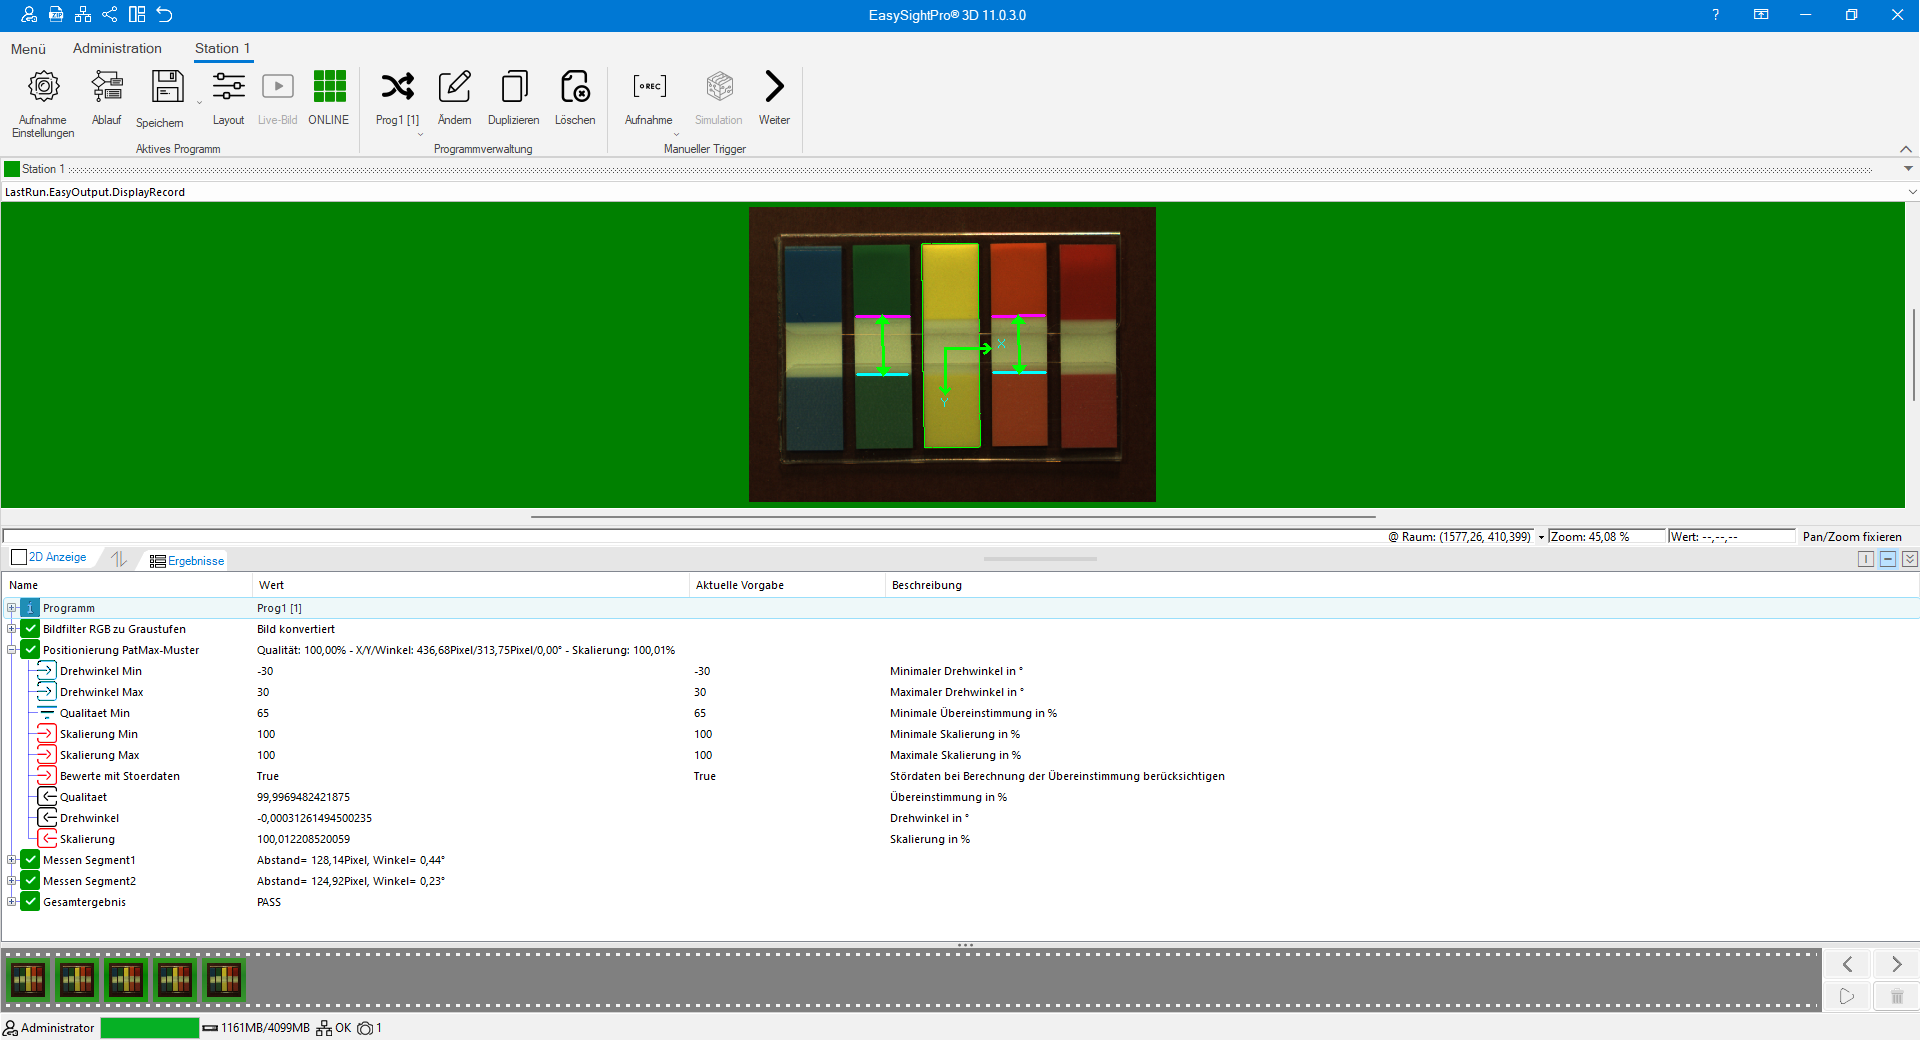Click the Ablauf workflow icon

(106, 88)
